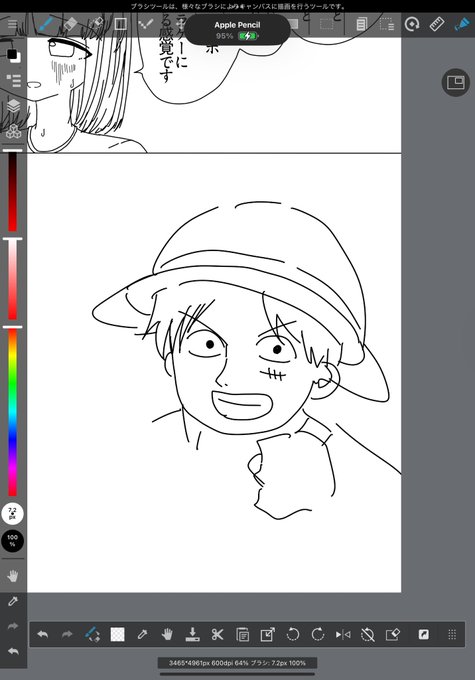Open the document pages icon in top toolbar
Screen dimensions: 475x680
point(361,24)
